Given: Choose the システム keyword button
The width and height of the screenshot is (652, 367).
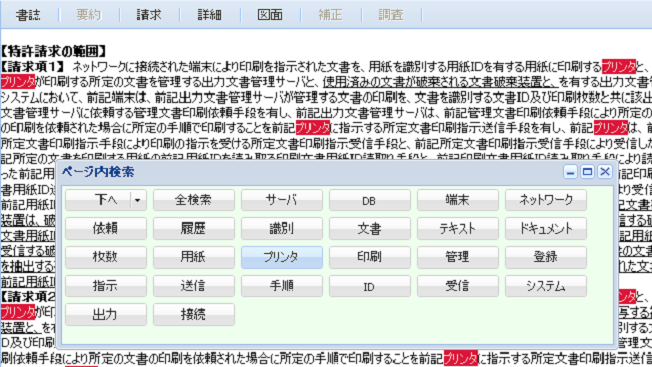Looking at the screenshot, I should (546, 286).
